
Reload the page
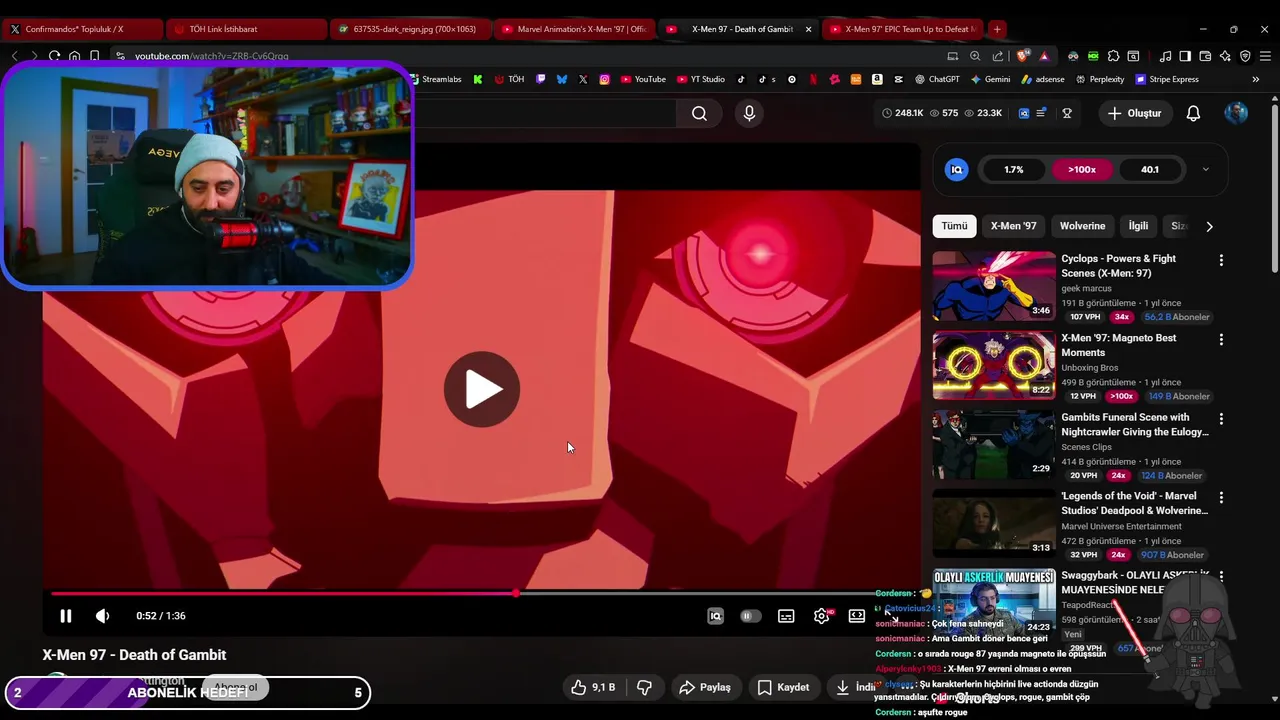[x=54, y=56]
